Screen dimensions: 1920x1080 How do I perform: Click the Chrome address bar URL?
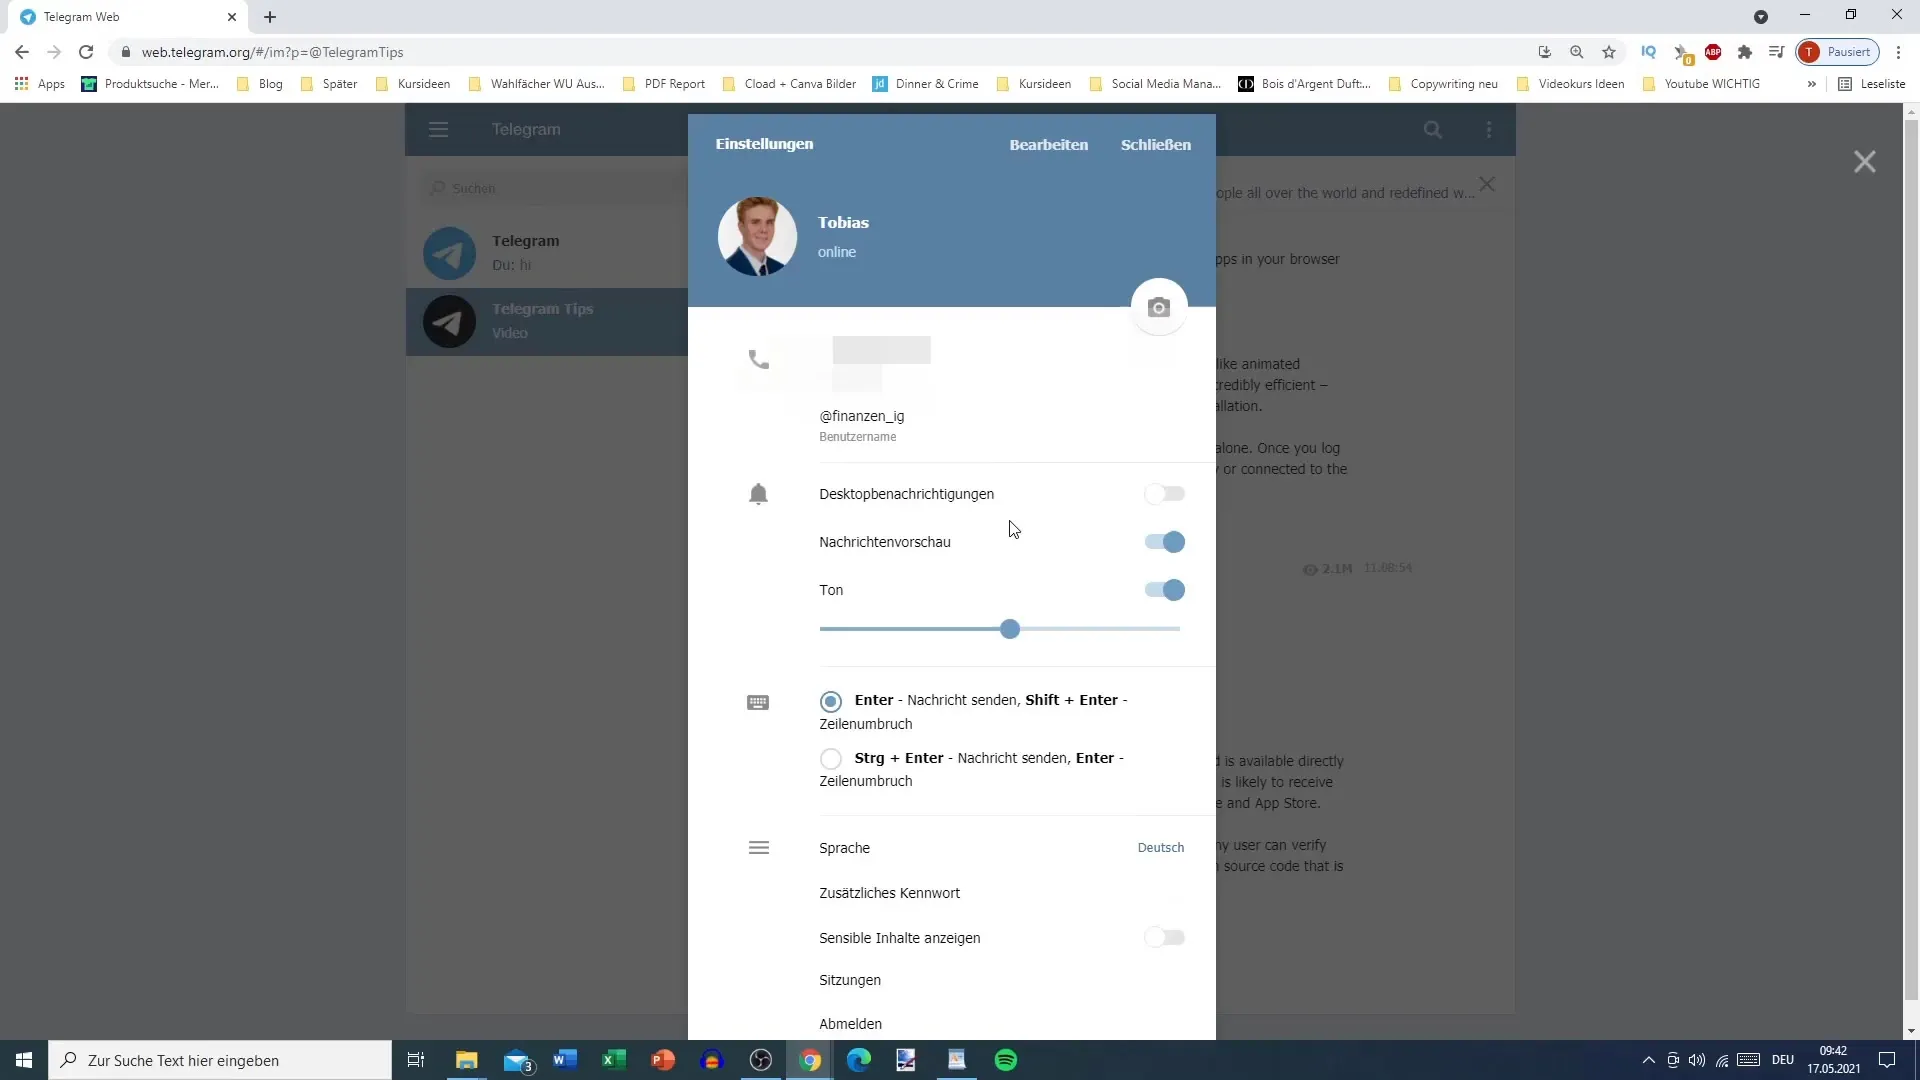(x=272, y=52)
